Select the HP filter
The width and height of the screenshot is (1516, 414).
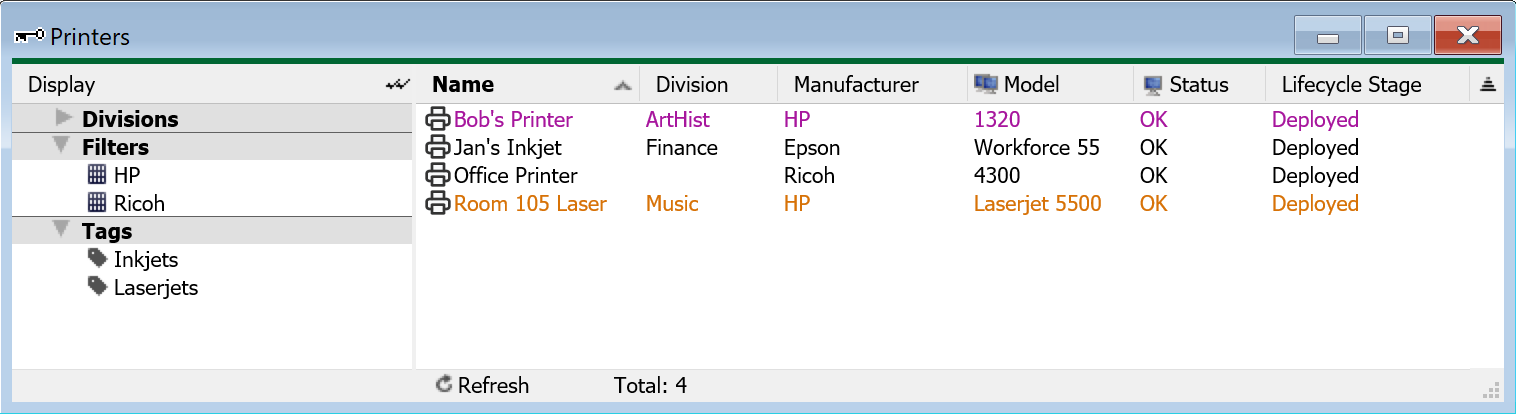127,175
